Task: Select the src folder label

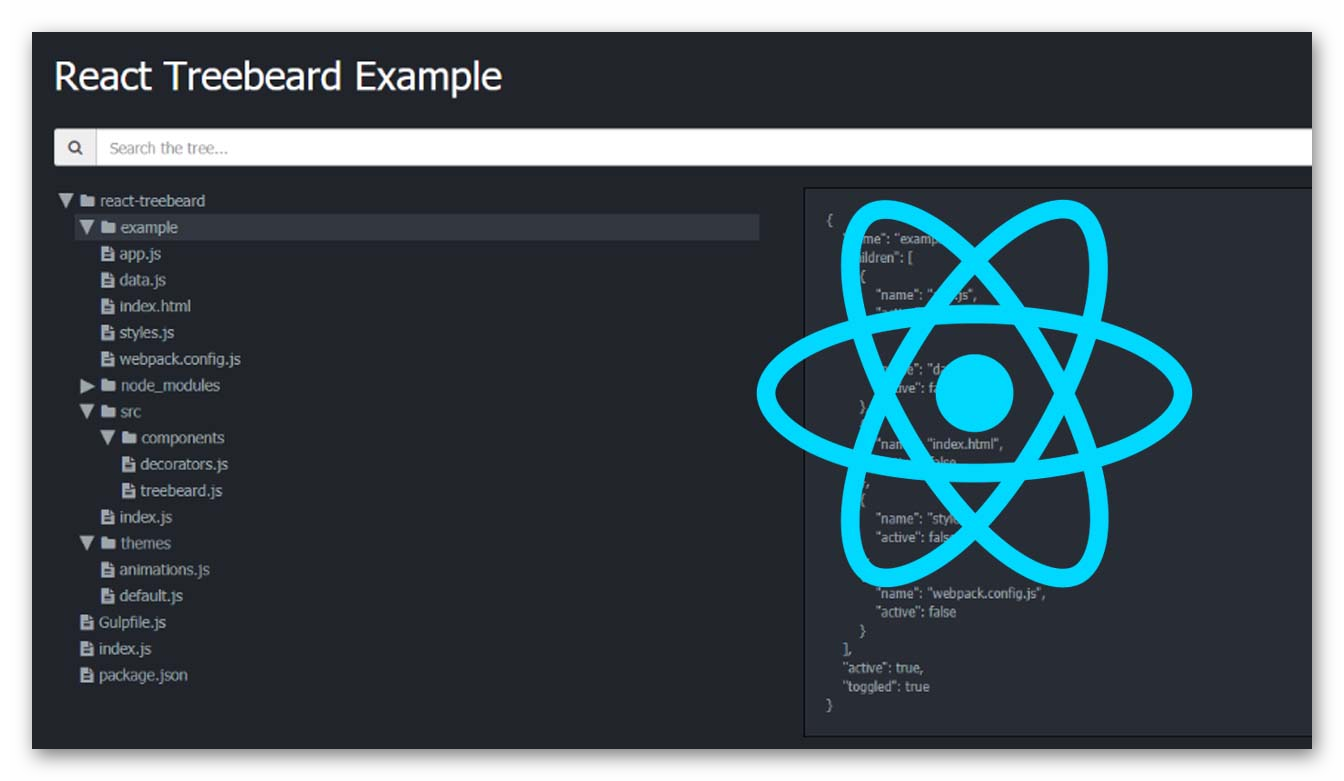Action: [131, 411]
